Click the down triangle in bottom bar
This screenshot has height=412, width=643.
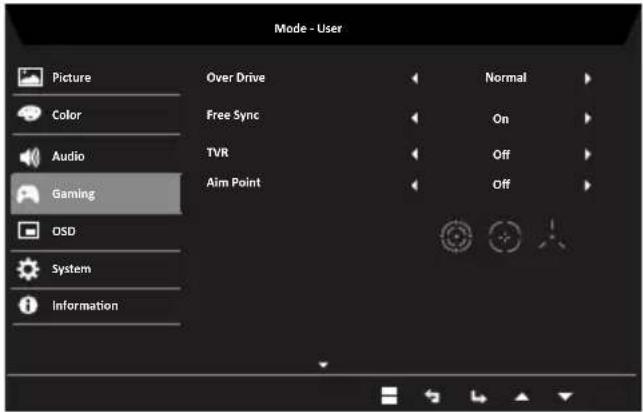coord(565,396)
